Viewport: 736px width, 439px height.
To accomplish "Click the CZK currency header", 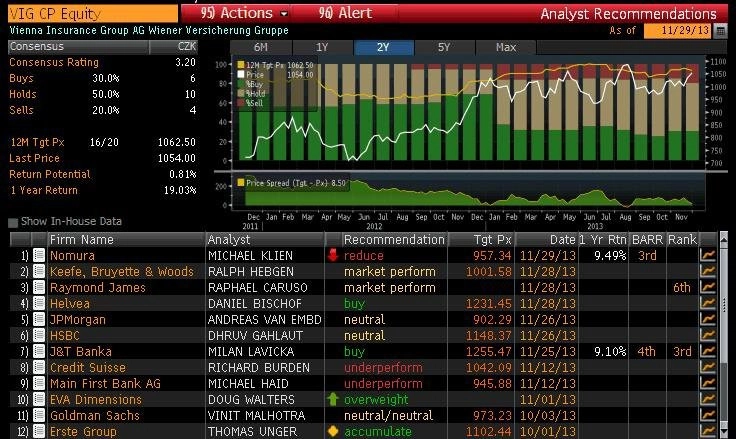I will pos(187,46).
